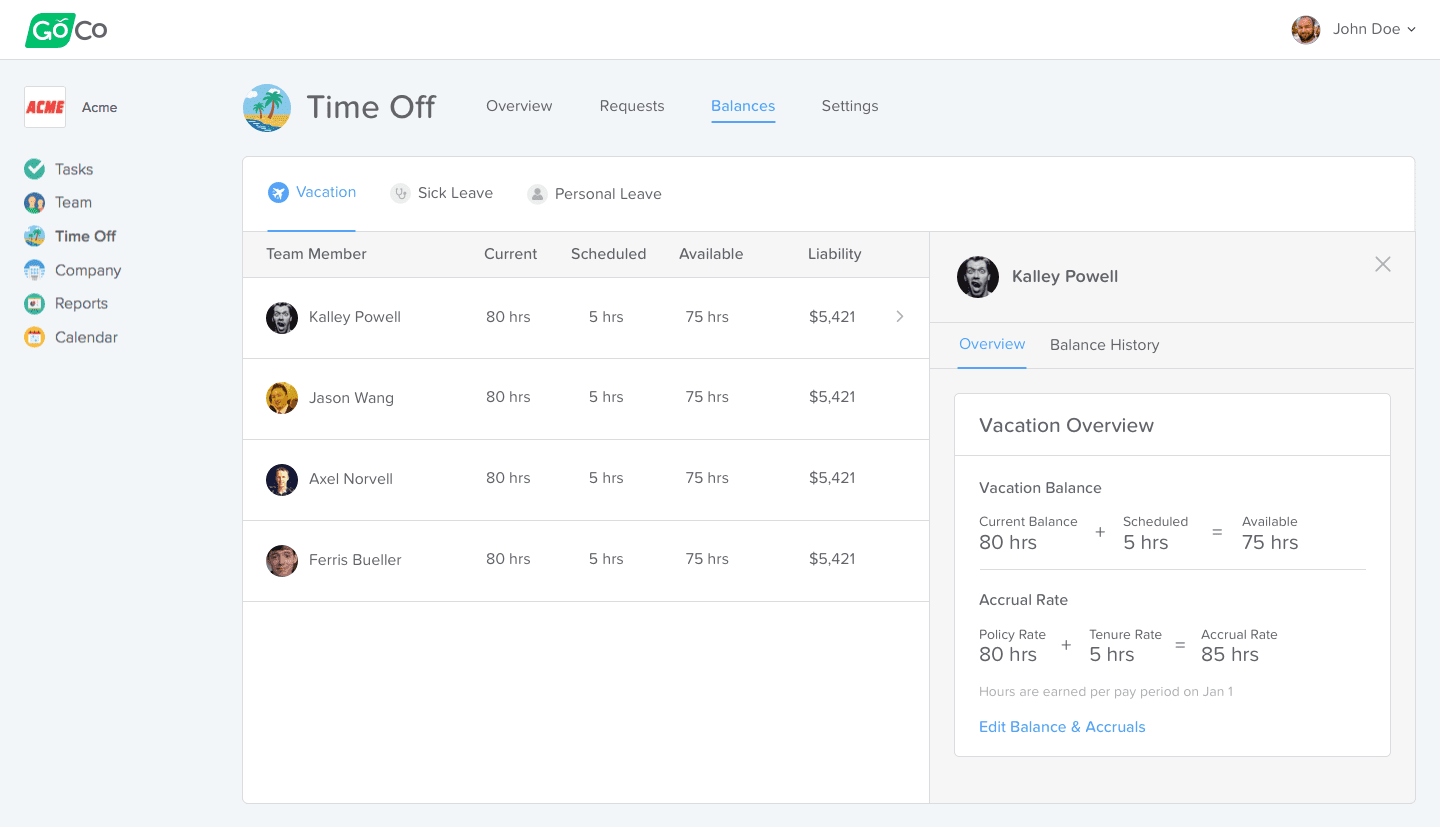Click Edit Balance & Accruals link

point(1062,727)
